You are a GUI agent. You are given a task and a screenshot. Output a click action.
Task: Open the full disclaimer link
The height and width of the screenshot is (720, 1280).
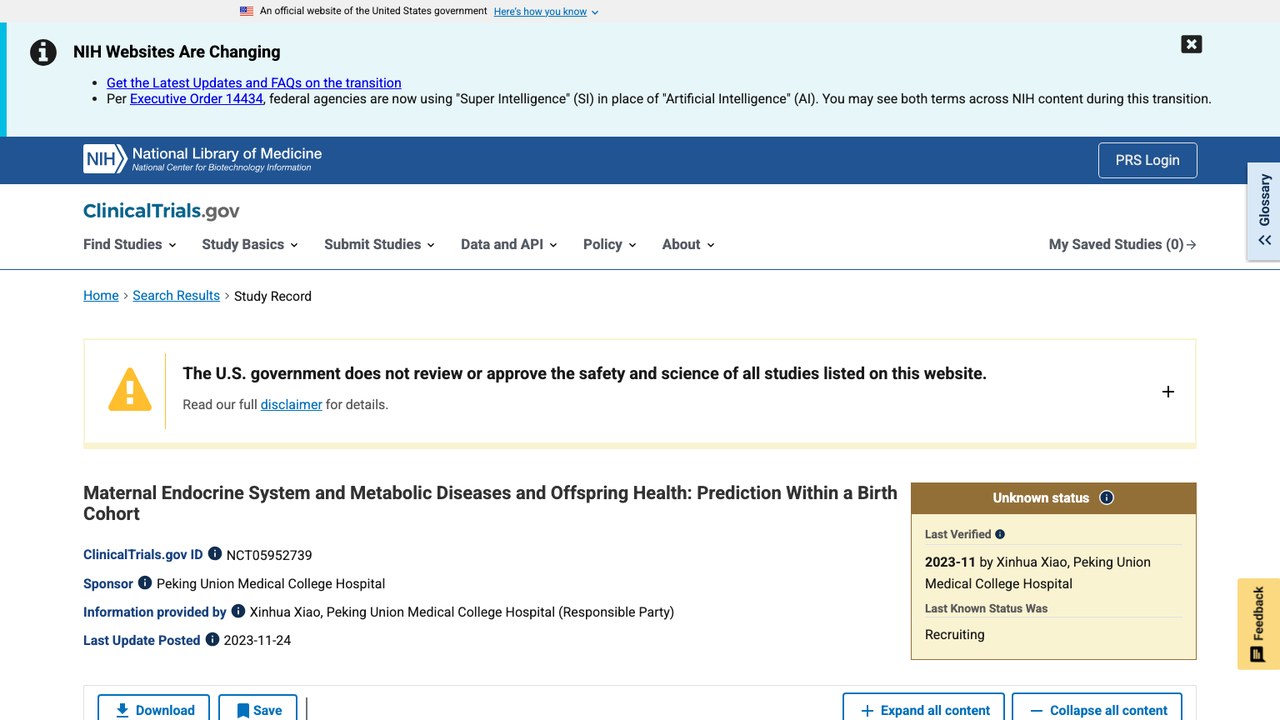[291, 405]
